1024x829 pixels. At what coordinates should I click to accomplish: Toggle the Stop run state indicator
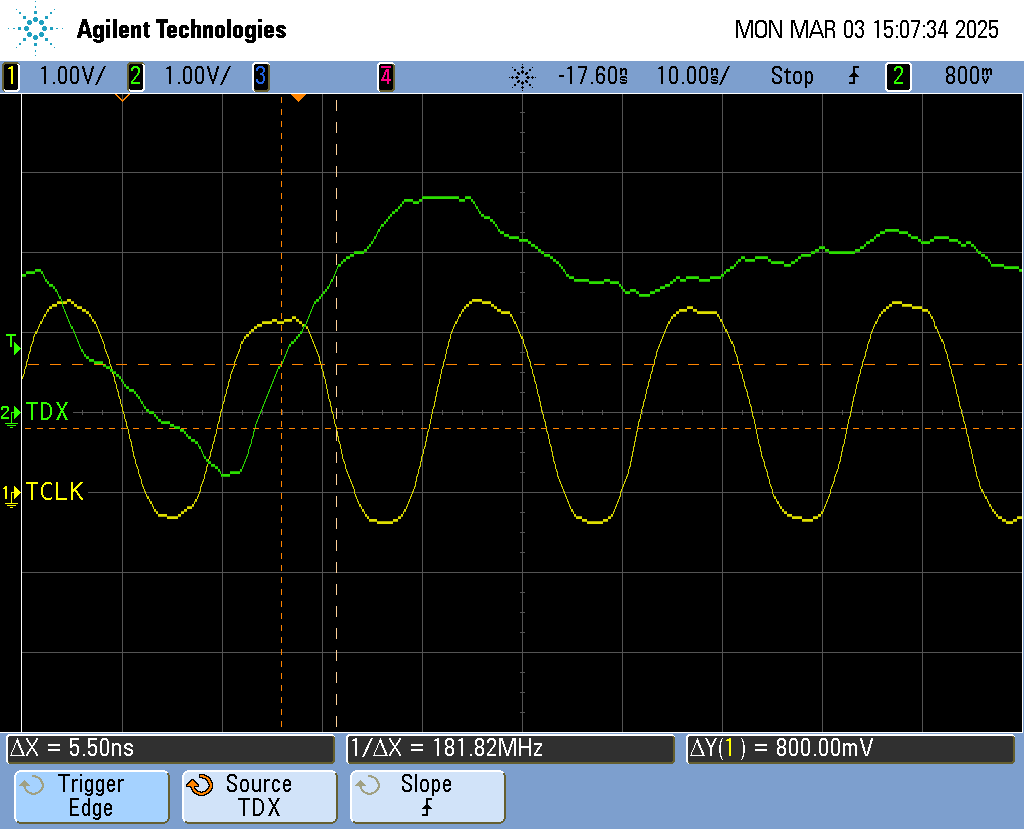pos(791,76)
